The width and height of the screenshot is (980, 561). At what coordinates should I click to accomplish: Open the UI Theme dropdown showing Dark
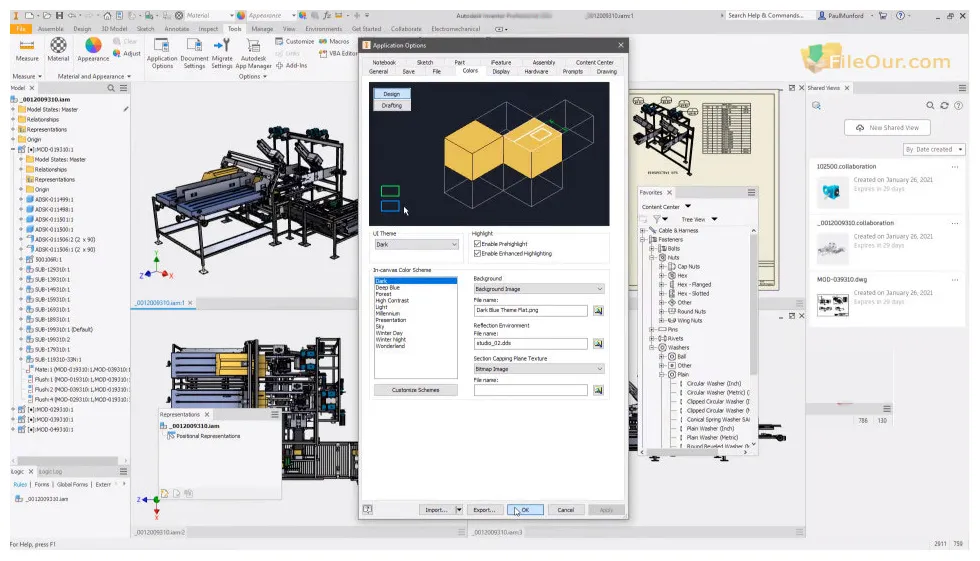point(416,244)
